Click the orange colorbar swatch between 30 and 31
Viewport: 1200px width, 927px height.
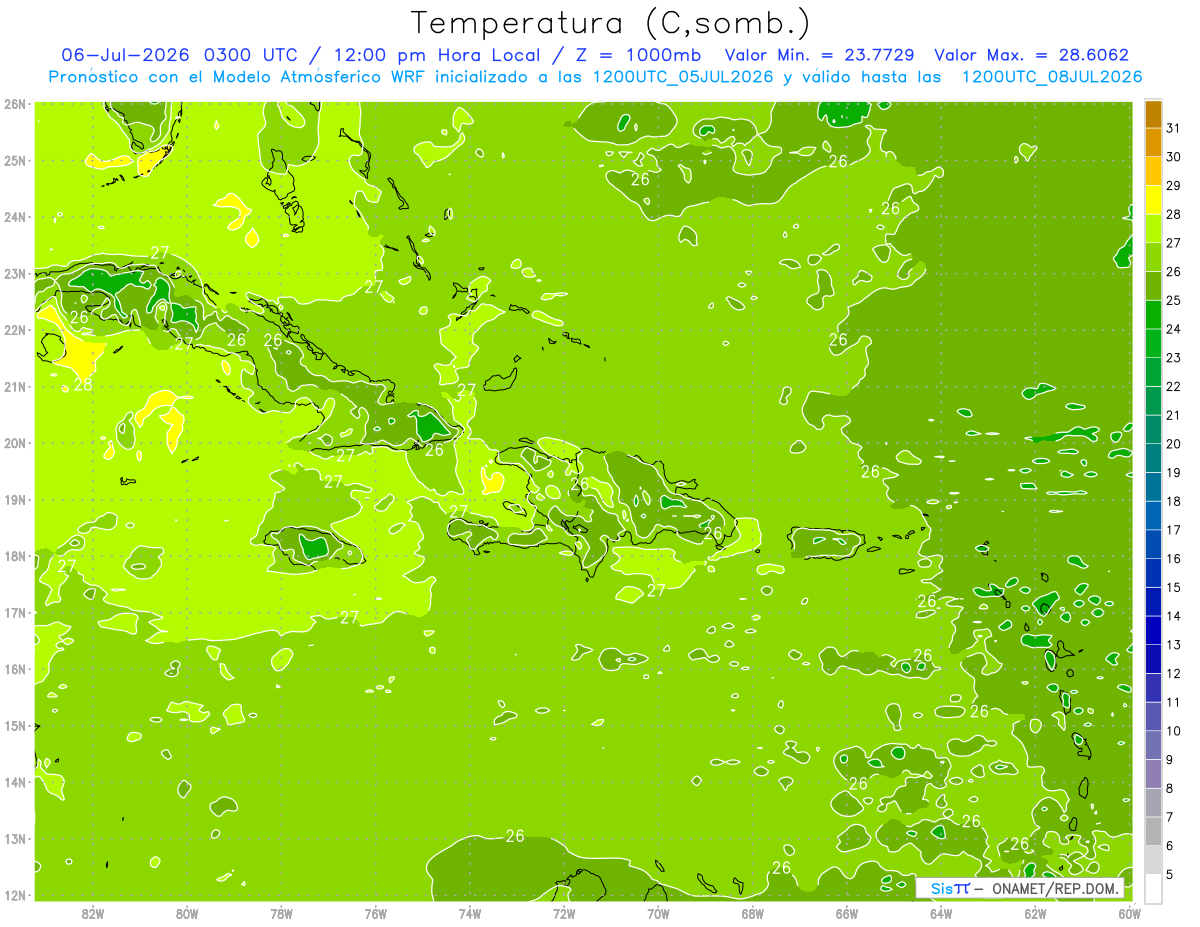[1153, 143]
